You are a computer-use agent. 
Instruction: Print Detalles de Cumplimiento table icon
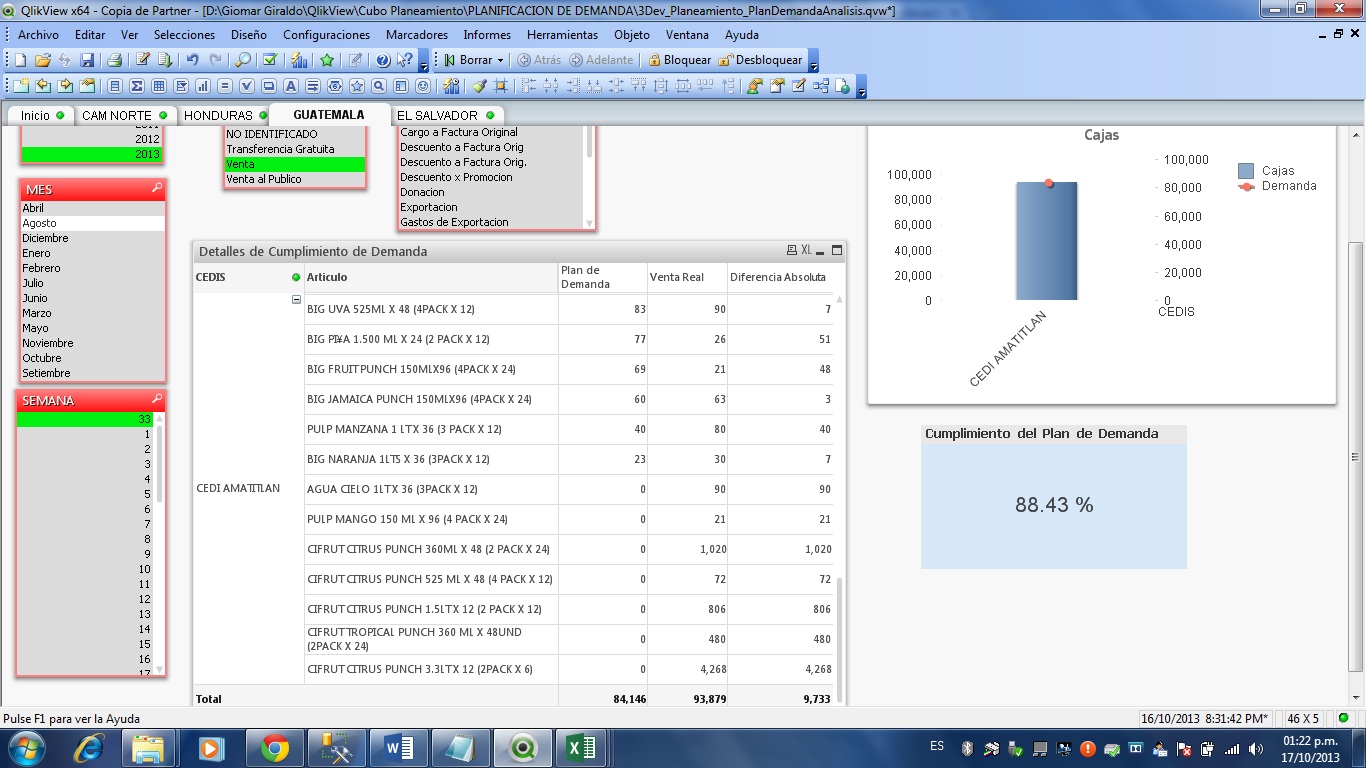point(792,251)
